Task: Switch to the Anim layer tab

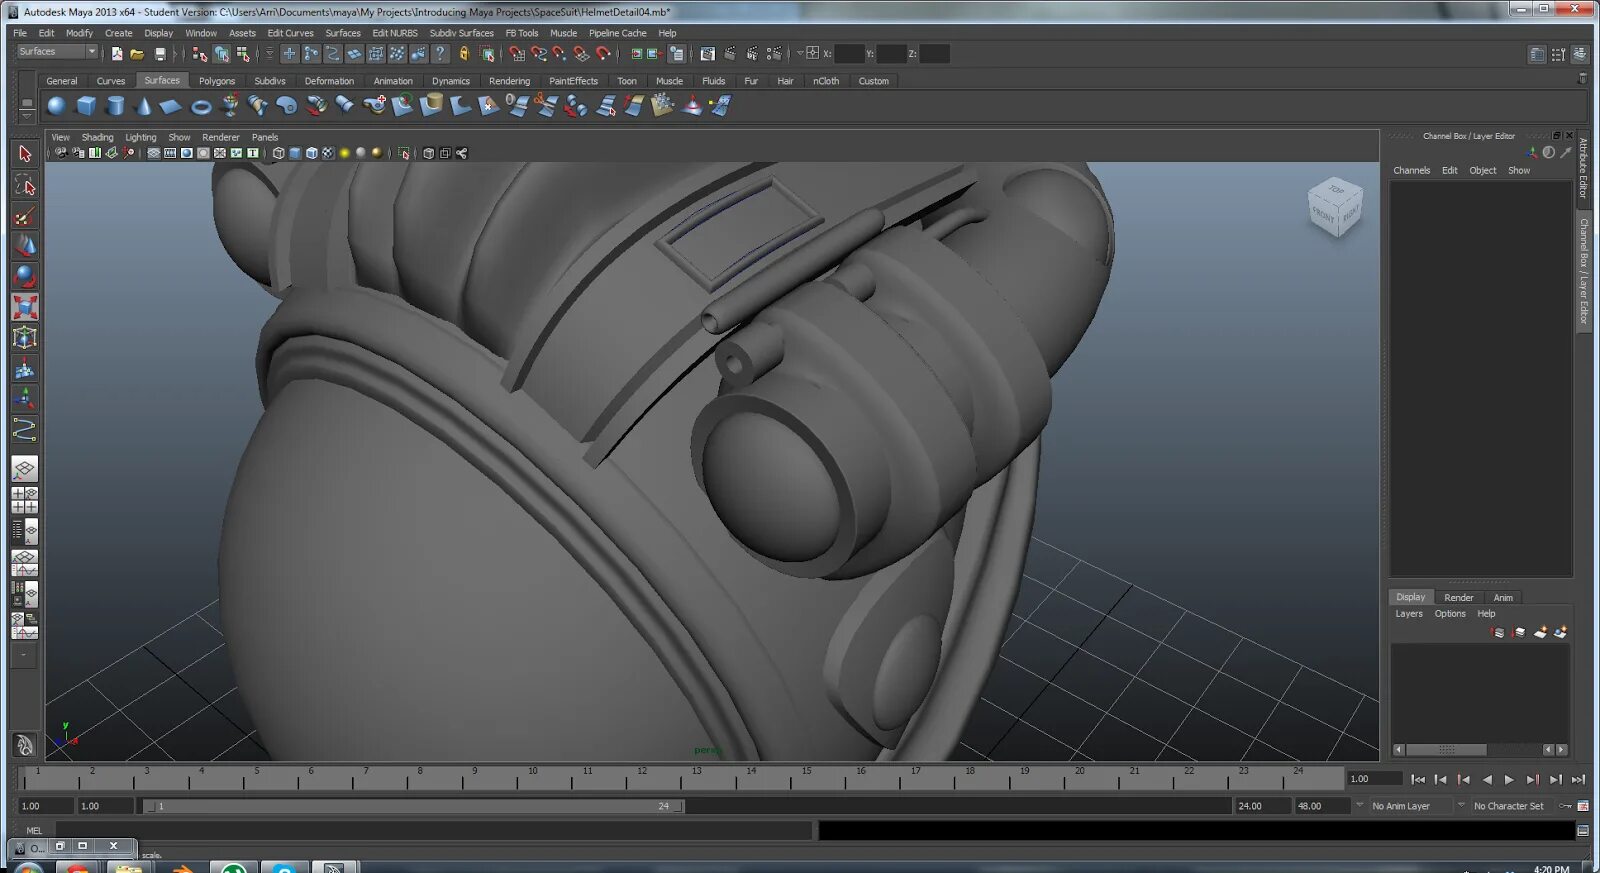Action: click(1503, 597)
